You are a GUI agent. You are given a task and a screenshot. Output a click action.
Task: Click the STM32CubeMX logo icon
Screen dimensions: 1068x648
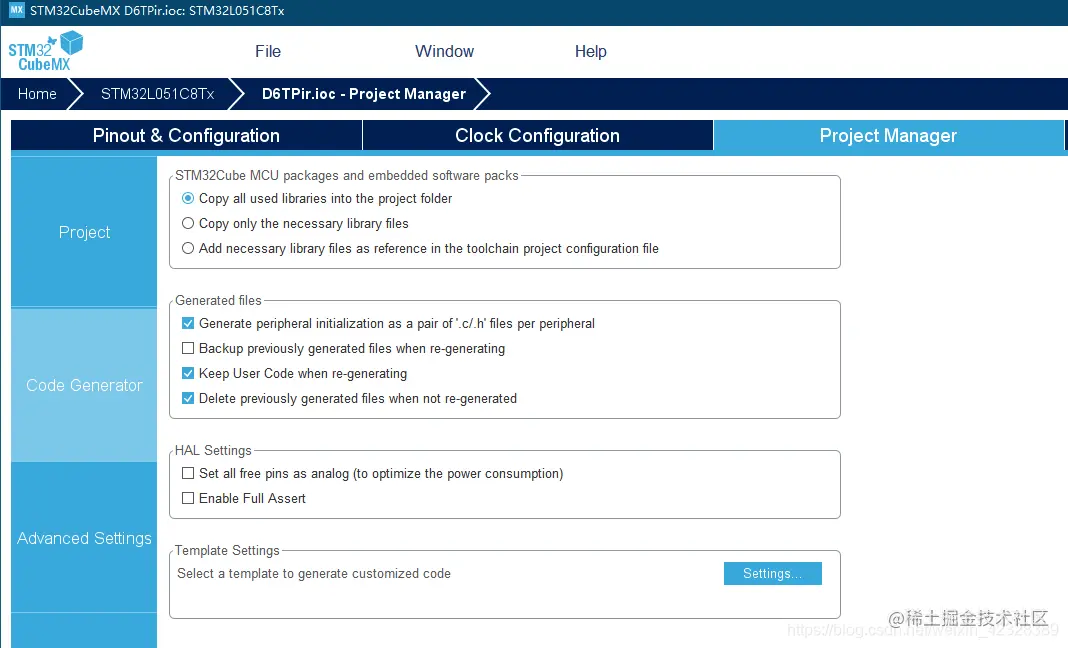46,51
